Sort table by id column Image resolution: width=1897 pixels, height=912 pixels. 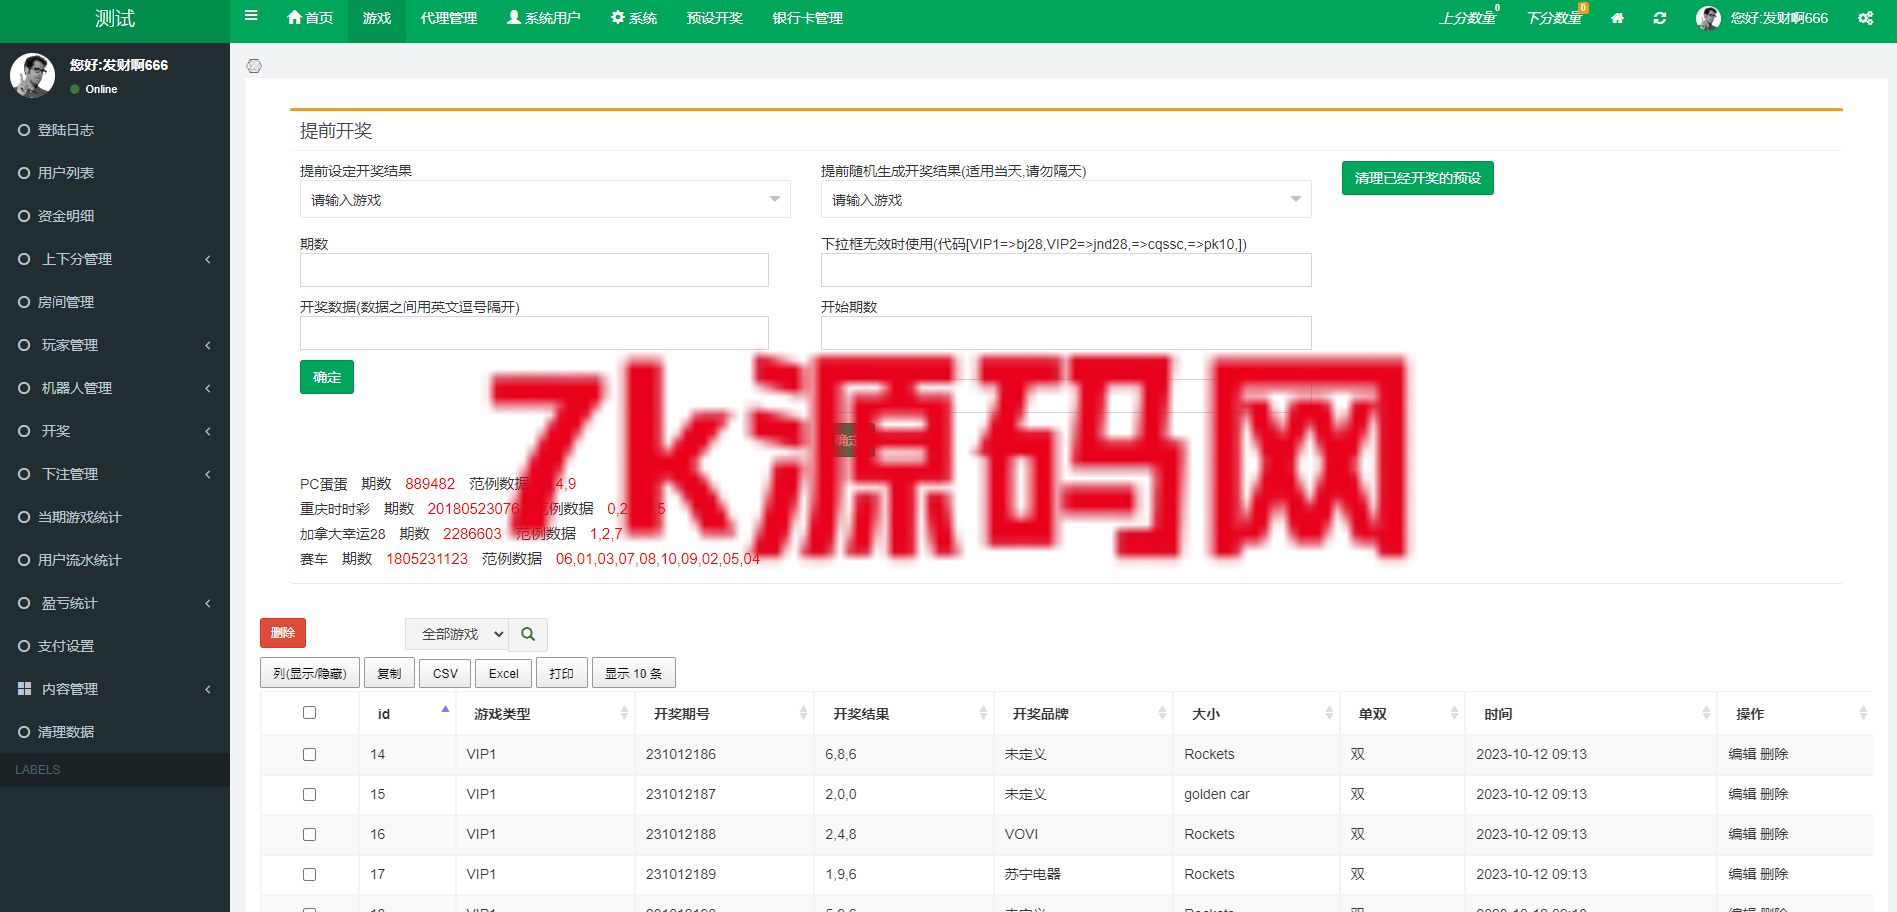click(406, 714)
